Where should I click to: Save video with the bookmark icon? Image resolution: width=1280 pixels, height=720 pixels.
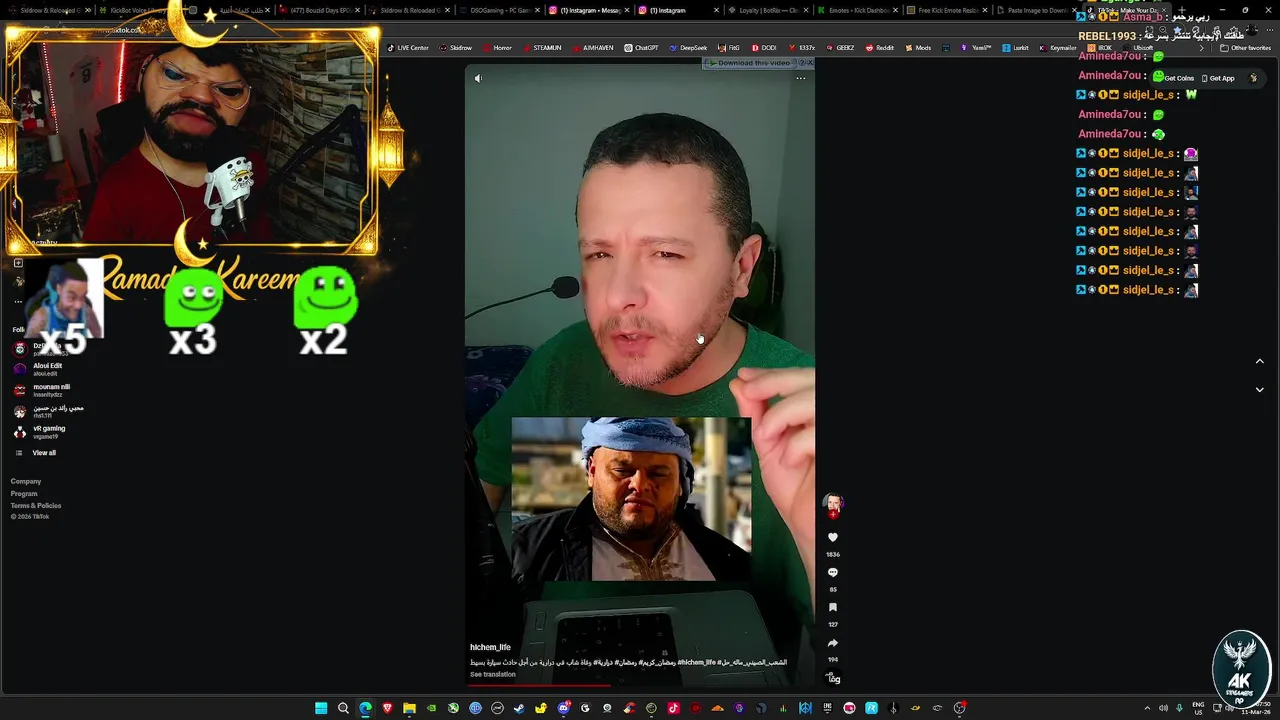(x=833, y=608)
